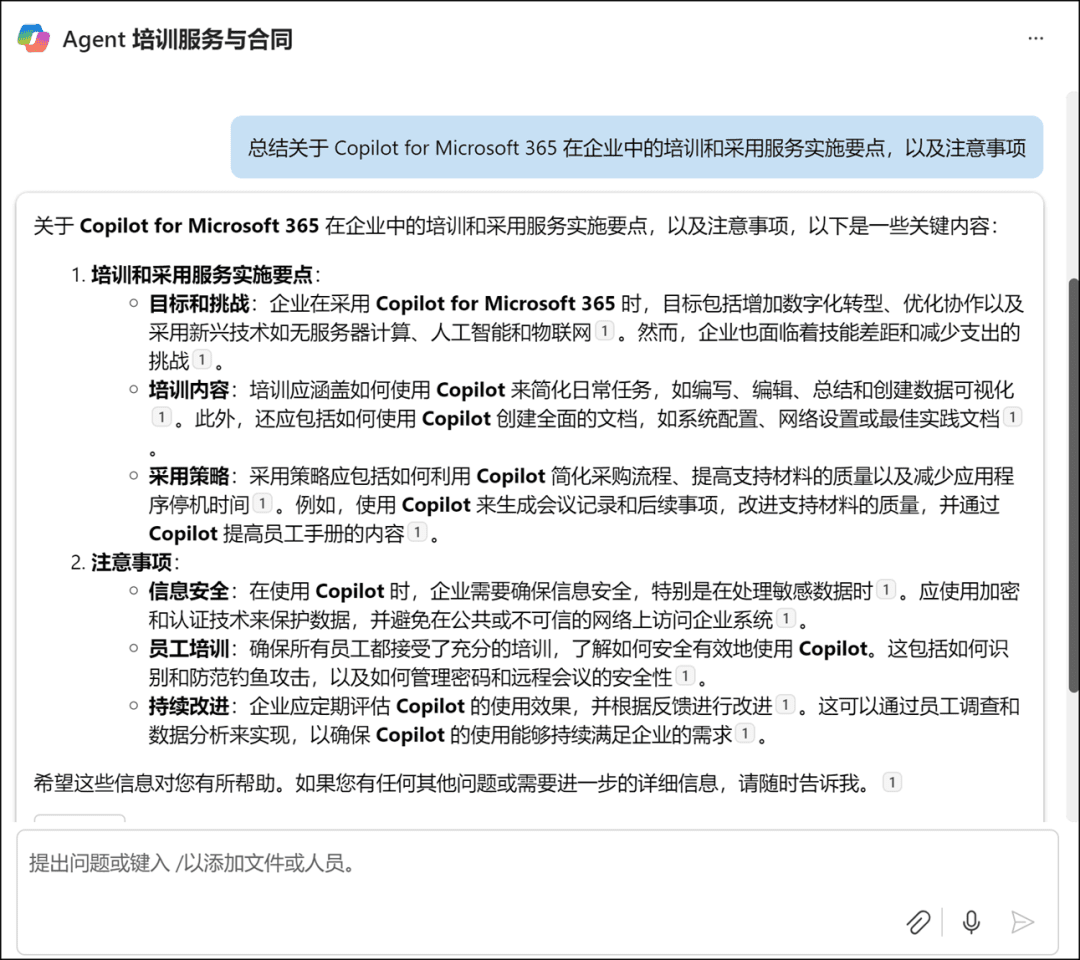Click the bold label 采用策略

189,477
